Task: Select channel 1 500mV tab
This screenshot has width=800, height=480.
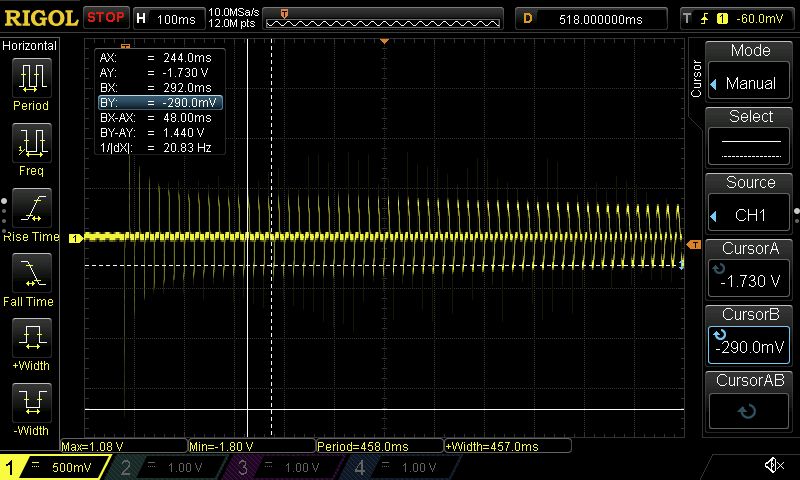Action: pos(54,467)
